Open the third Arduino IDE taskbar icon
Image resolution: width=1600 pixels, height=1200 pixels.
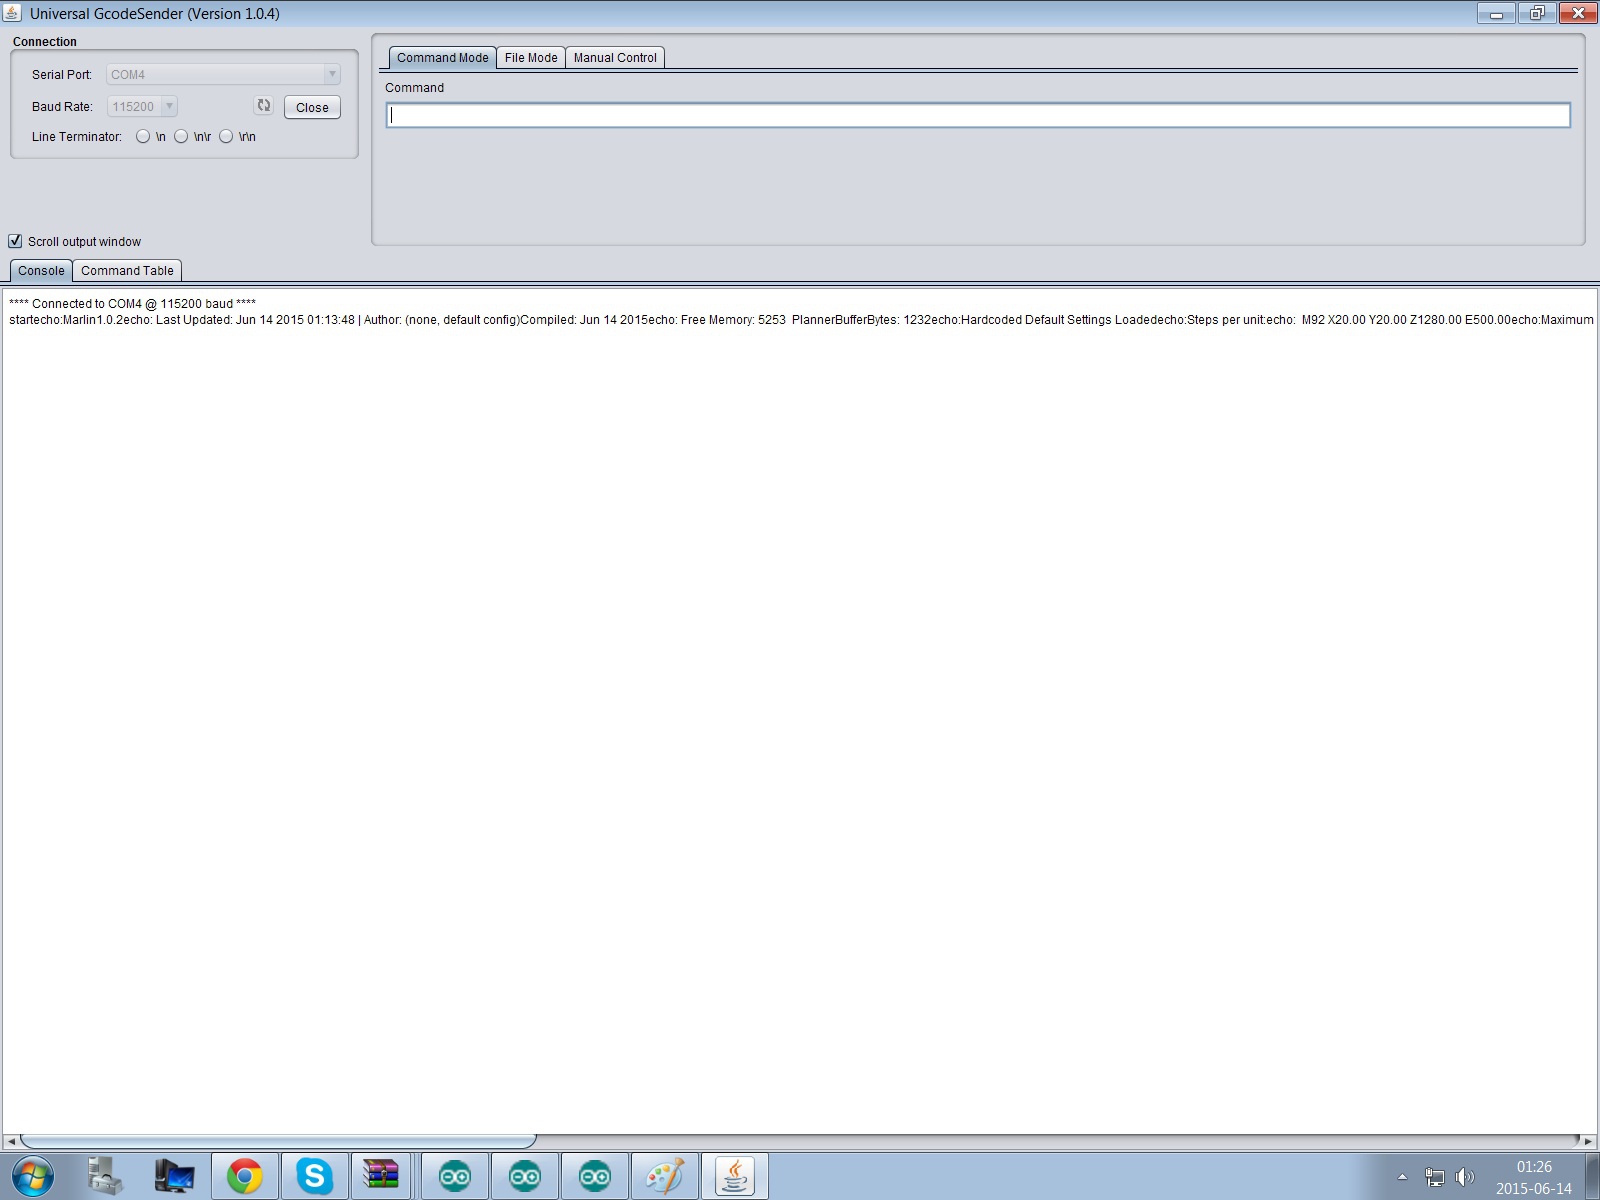595,1176
